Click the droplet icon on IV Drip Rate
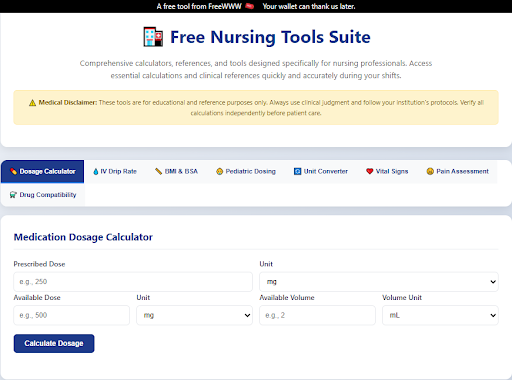 coord(96,171)
